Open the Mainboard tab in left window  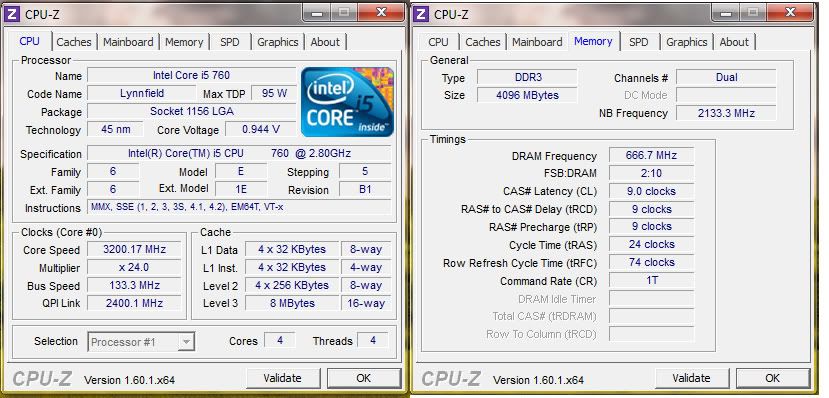pyautogui.click(x=128, y=42)
